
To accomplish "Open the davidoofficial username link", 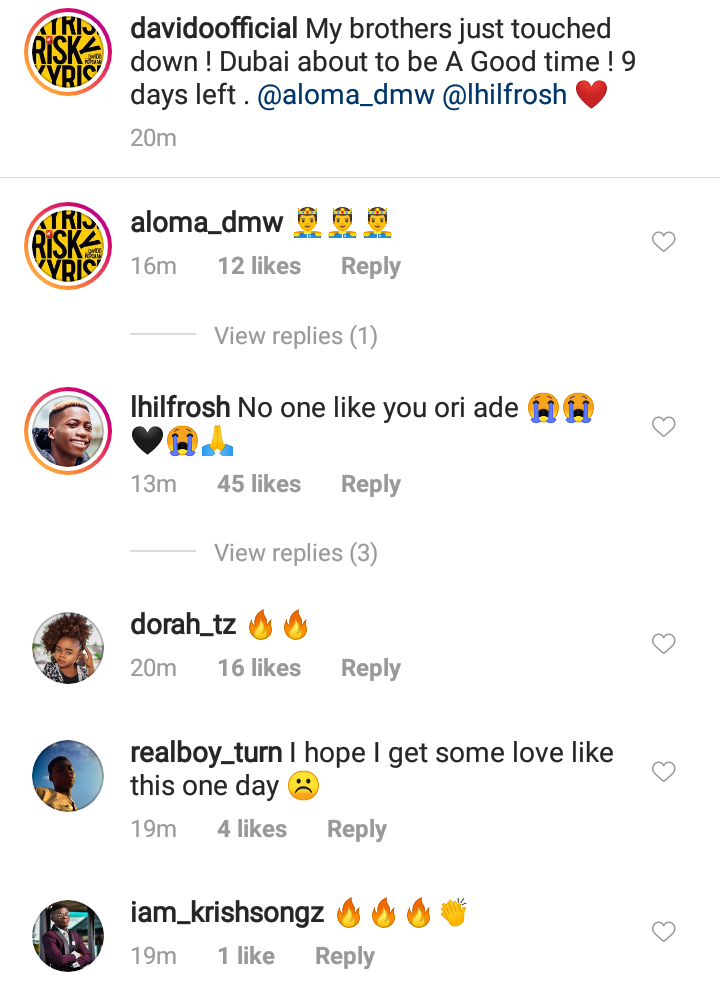I will [x=214, y=29].
